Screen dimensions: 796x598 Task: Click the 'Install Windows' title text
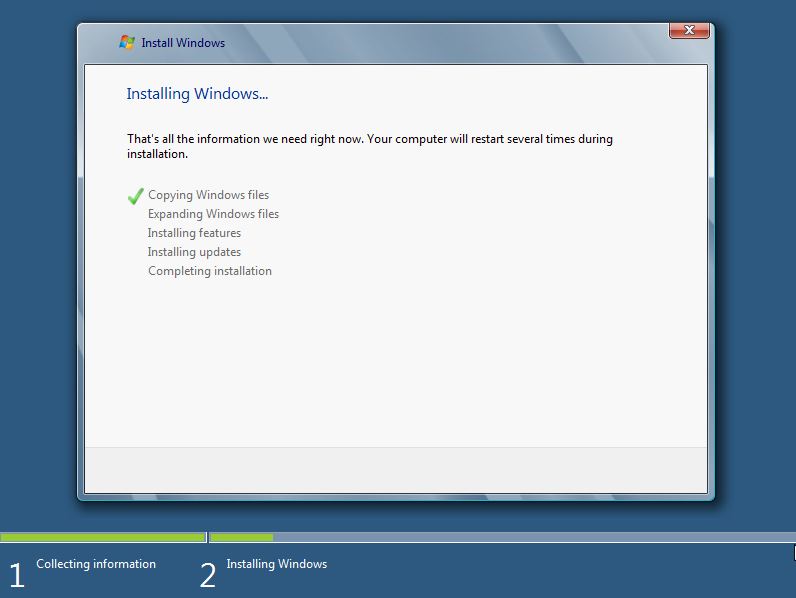(x=183, y=43)
